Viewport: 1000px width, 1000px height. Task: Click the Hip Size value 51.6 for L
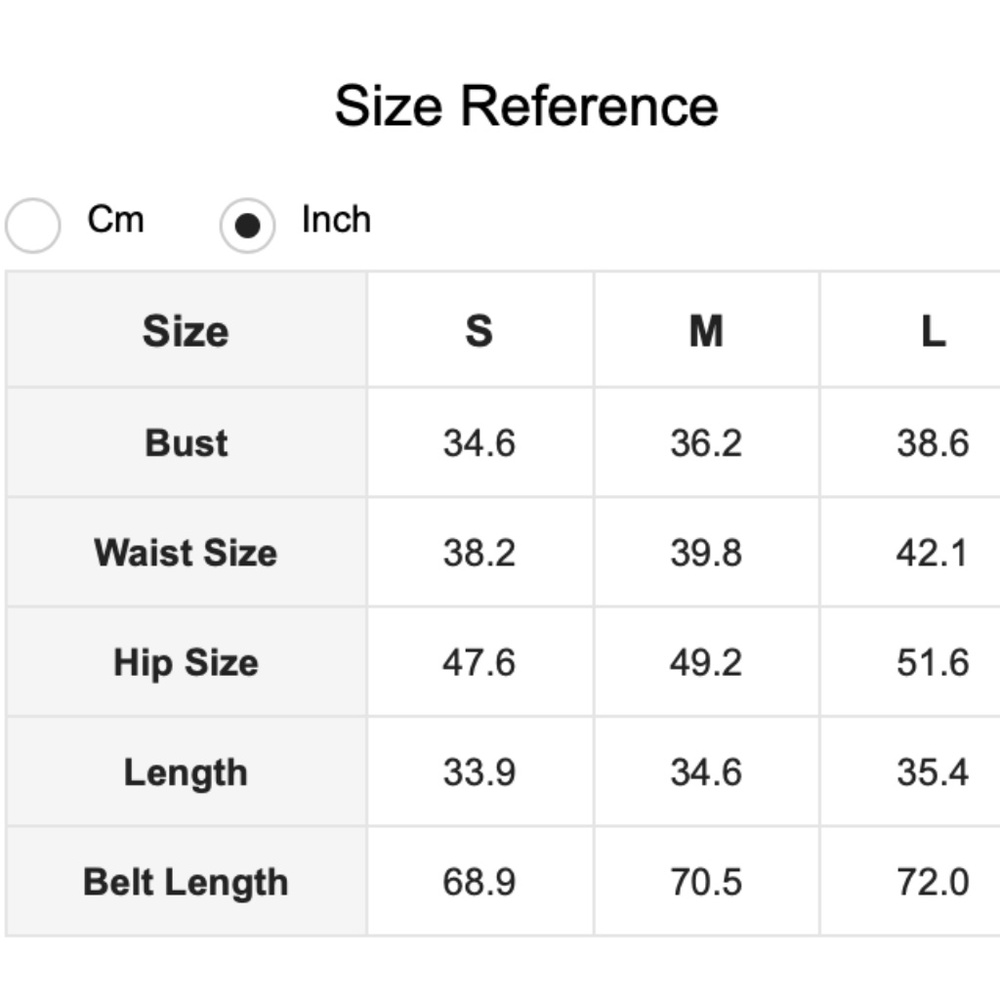click(x=932, y=662)
